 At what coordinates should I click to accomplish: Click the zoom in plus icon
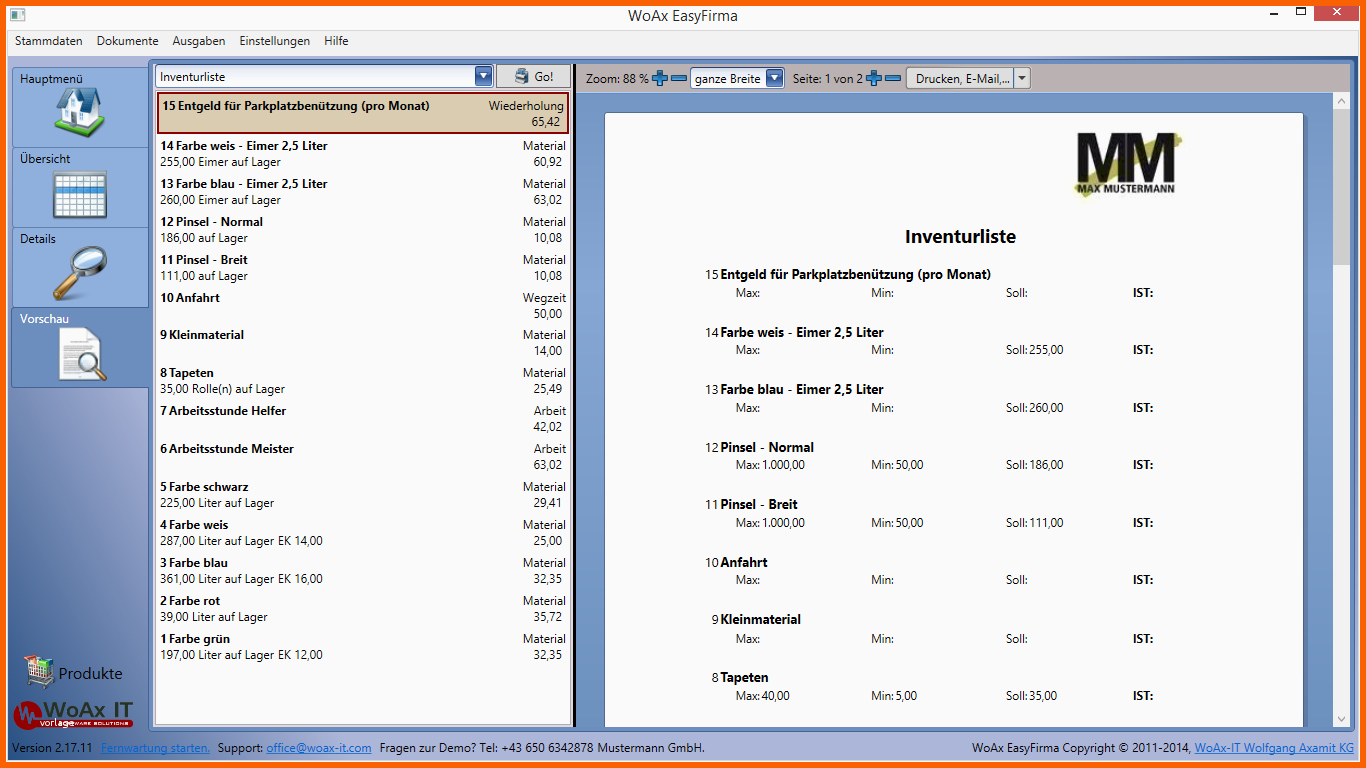pyautogui.click(x=660, y=78)
